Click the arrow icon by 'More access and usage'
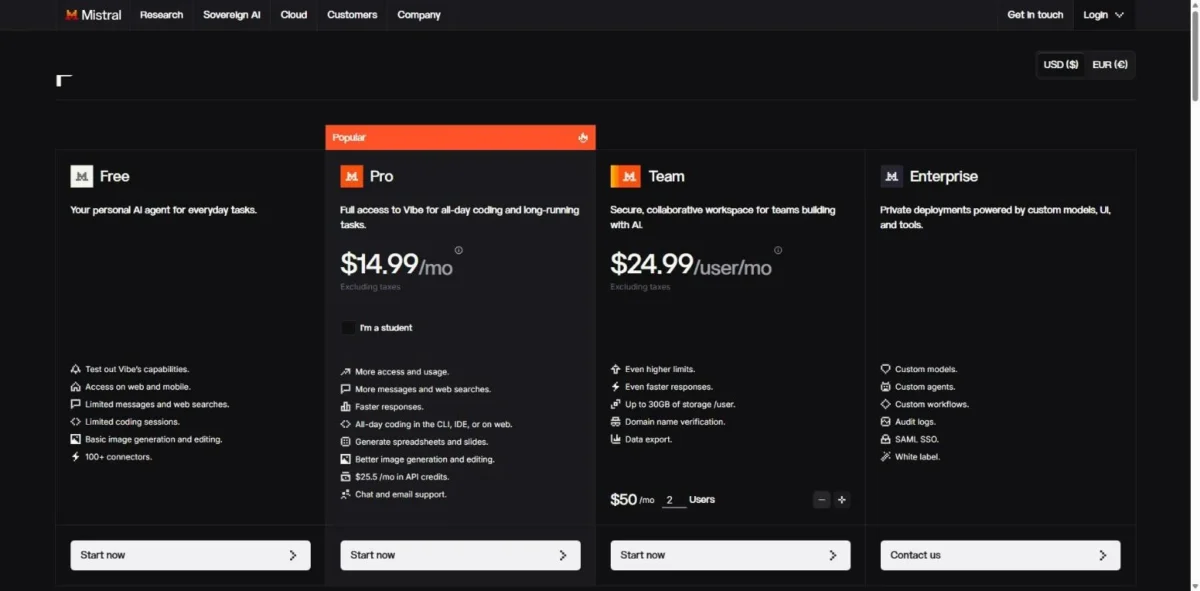Image resolution: width=1200 pixels, height=591 pixels. click(x=346, y=372)
